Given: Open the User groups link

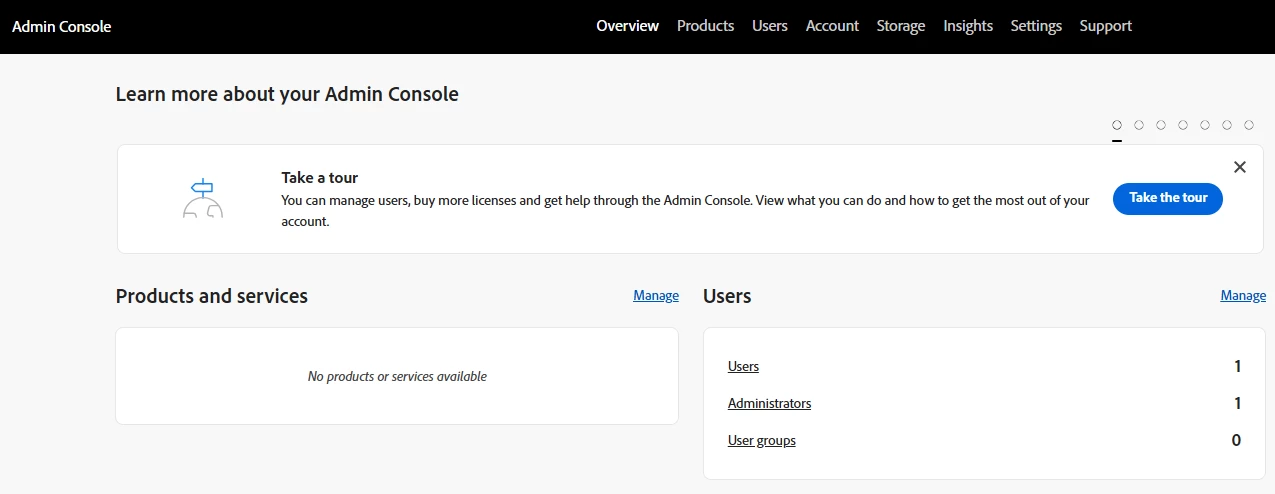Looking at the screenshot, I should (762, 441).
